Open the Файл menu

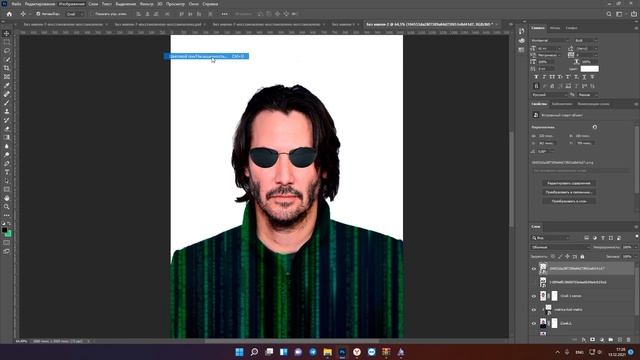point(16,4)
